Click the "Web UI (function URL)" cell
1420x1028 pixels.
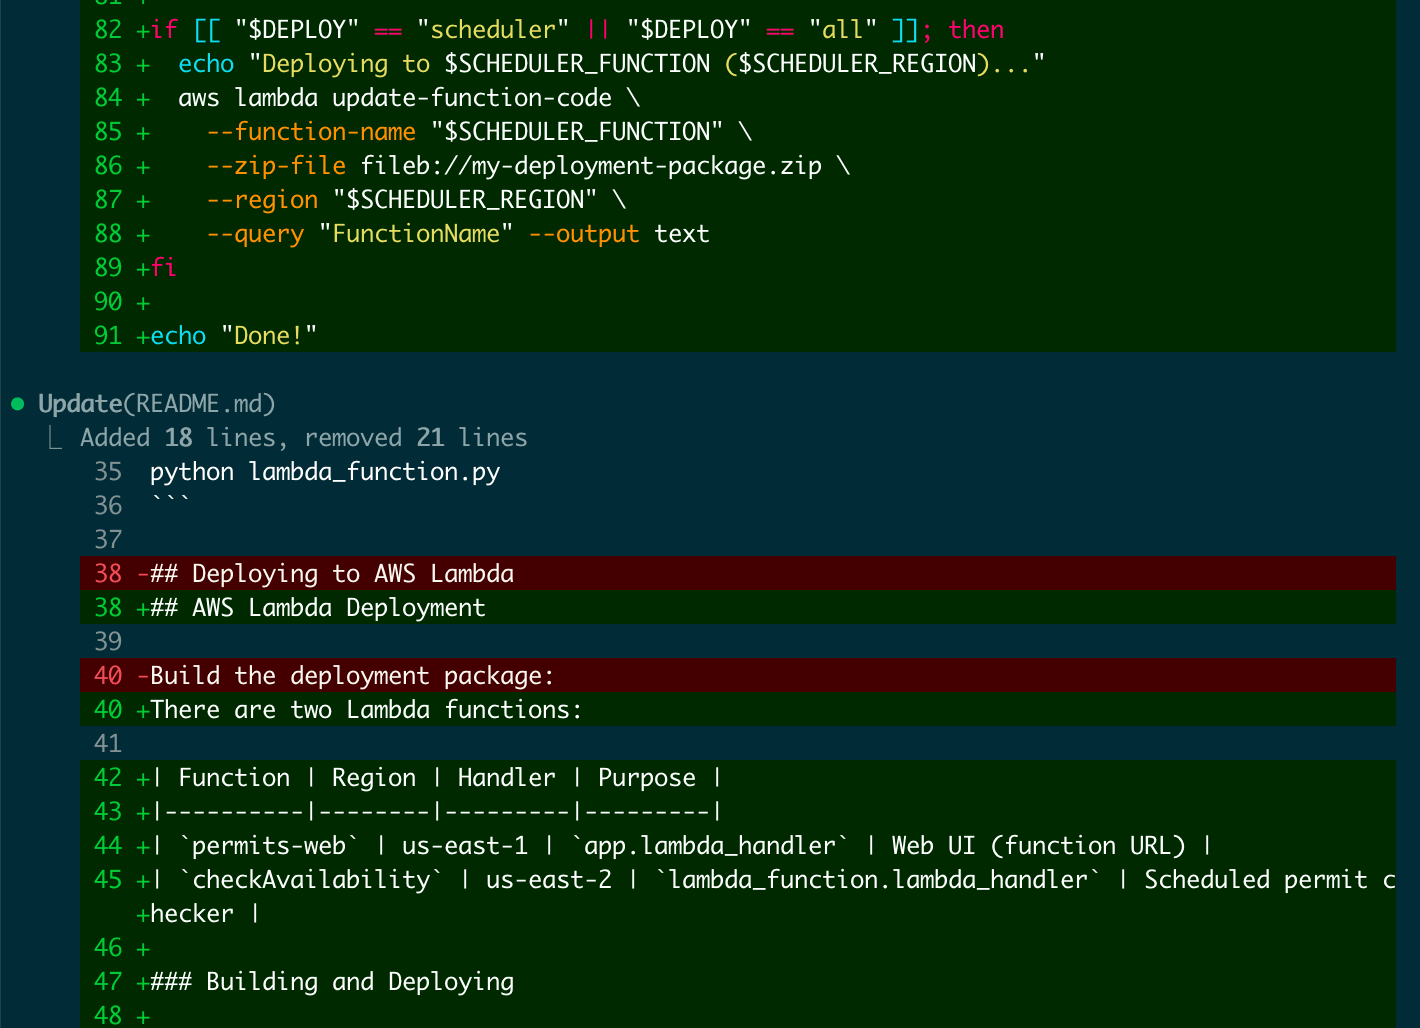pyautogui.click(x=1039, y=846)
